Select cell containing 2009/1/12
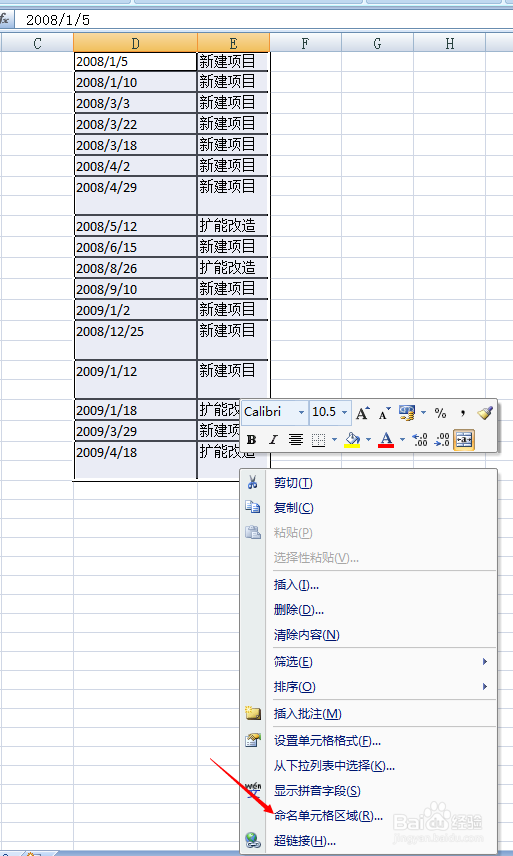 pyautogui.click(x=135, y=379)
